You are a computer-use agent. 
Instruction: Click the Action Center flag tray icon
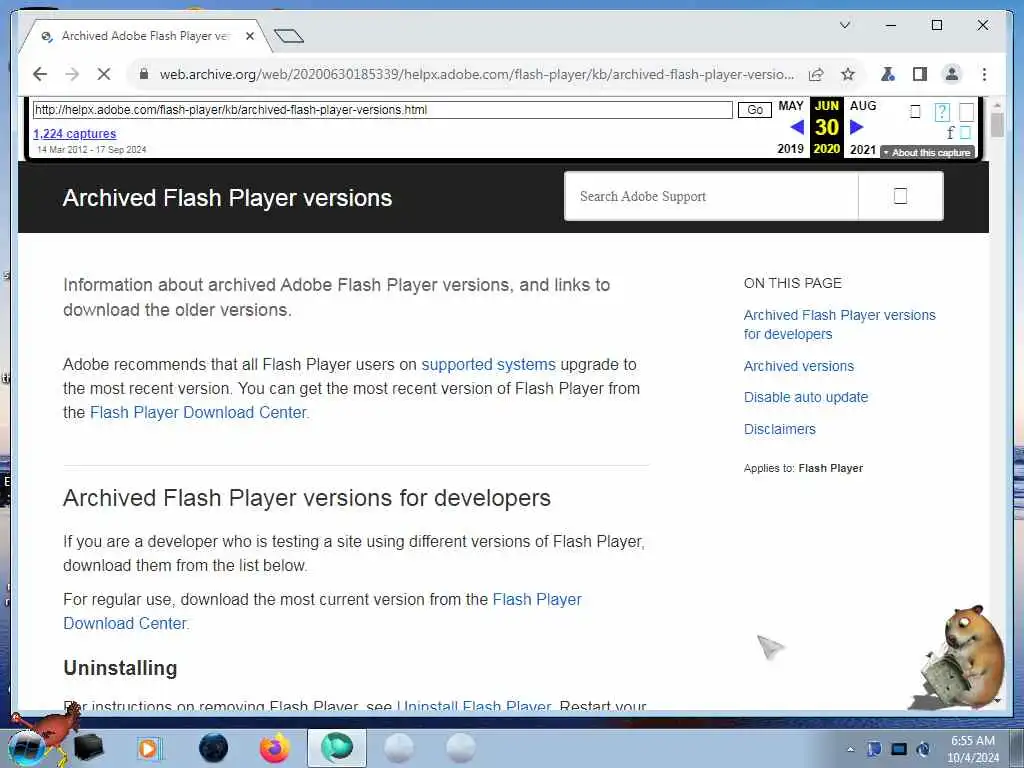pos(874,749)
